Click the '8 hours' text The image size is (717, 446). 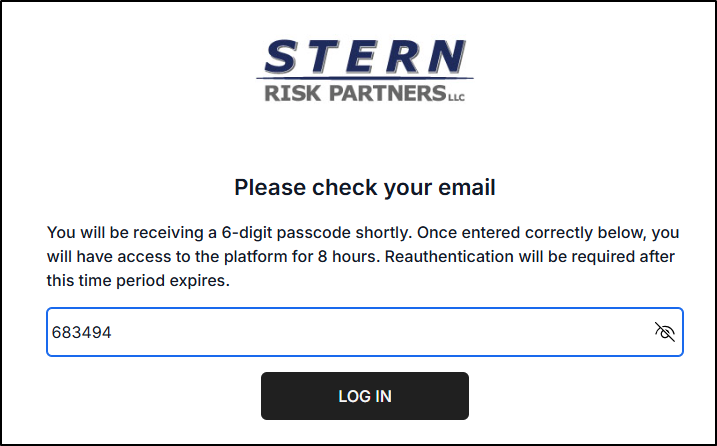point(348,256)
